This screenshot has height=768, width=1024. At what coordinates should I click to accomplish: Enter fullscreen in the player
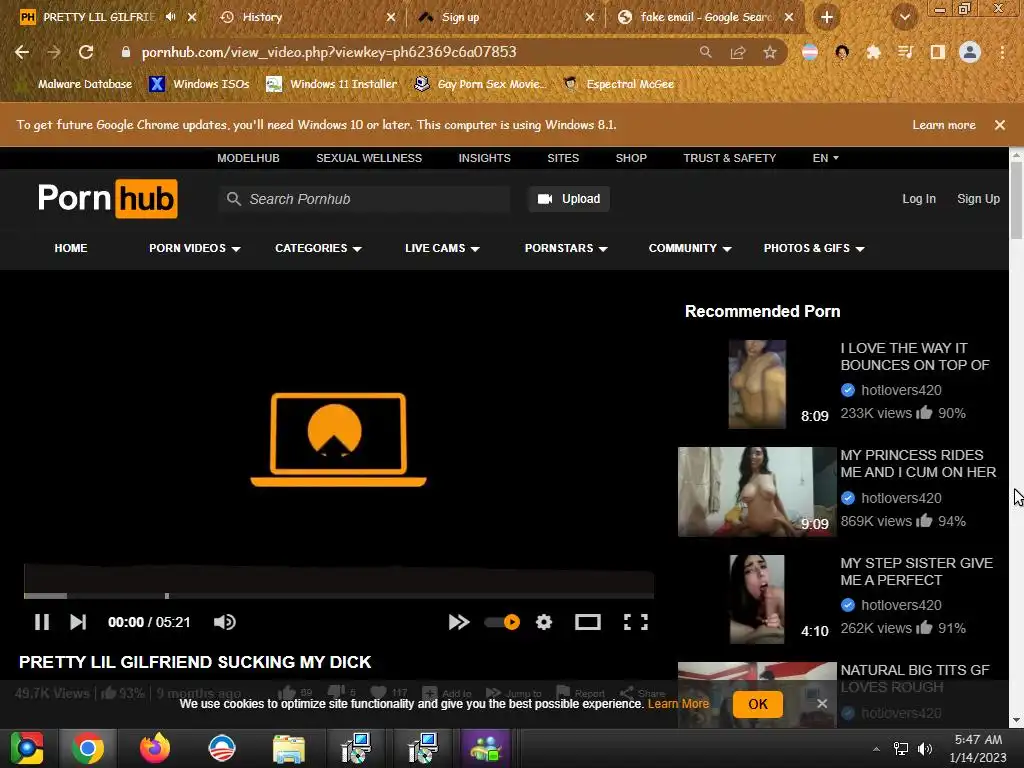(635, 622)
